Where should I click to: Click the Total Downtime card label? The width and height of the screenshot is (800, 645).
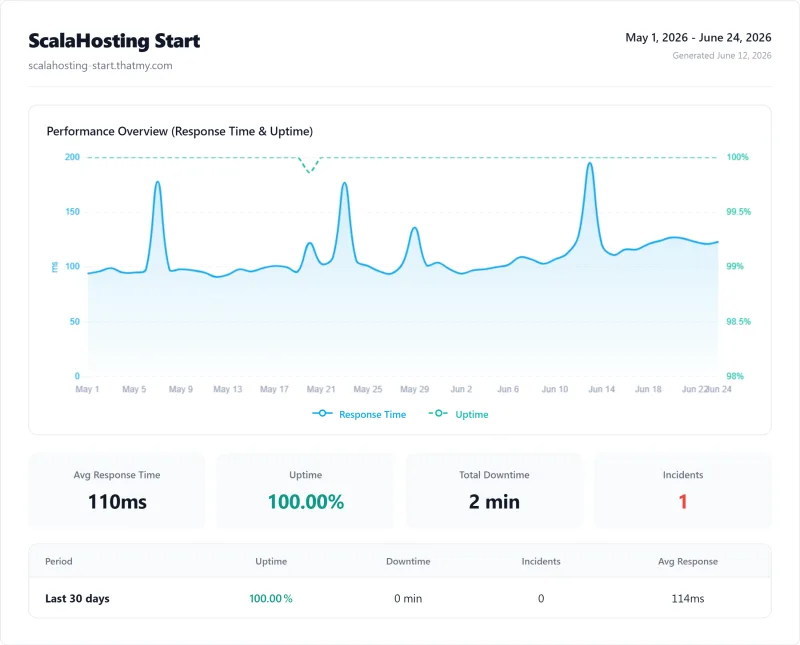point(494,475)
